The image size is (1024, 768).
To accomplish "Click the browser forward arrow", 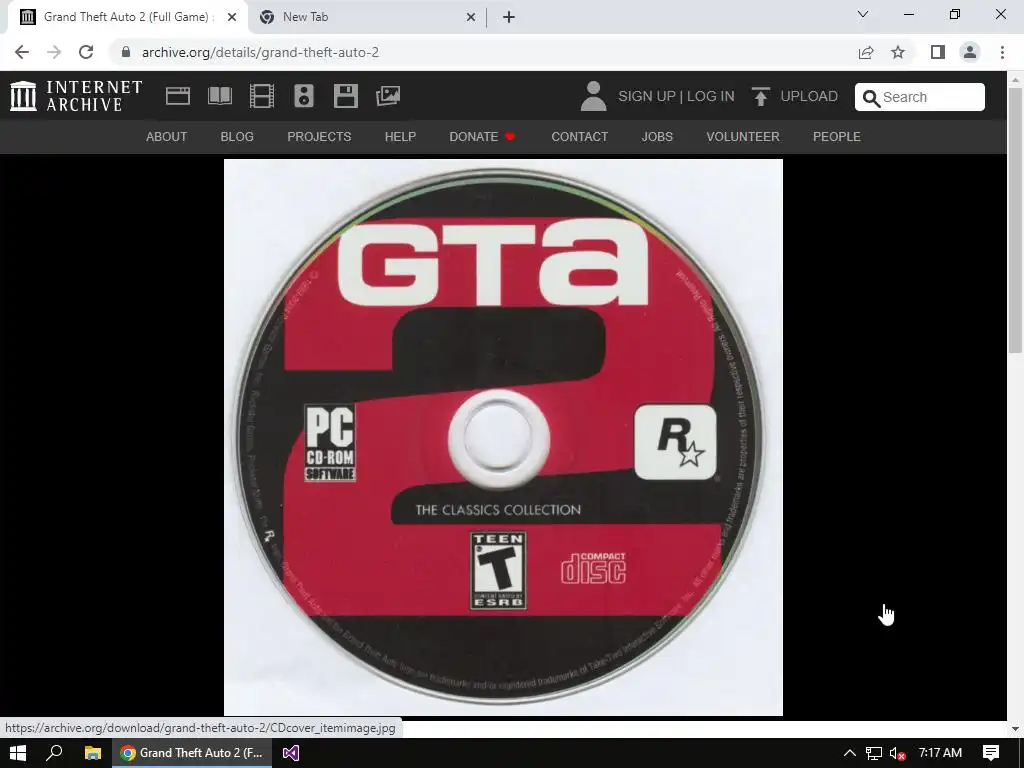I will pyautogui.click(x=54, y=52).
